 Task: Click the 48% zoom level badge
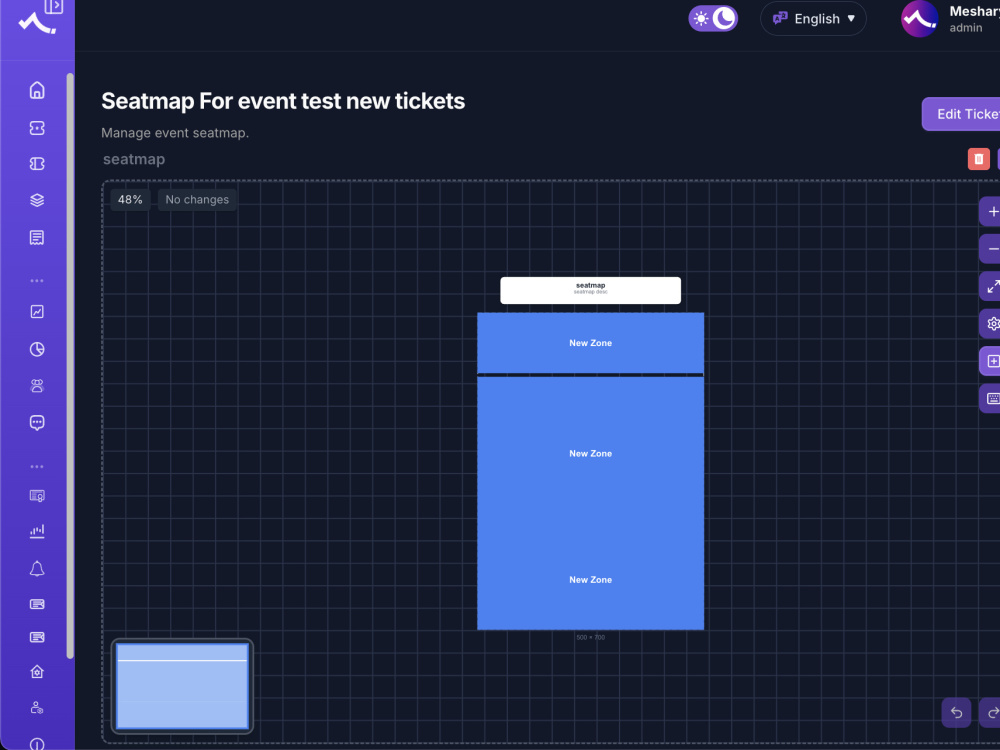[130, 200]
